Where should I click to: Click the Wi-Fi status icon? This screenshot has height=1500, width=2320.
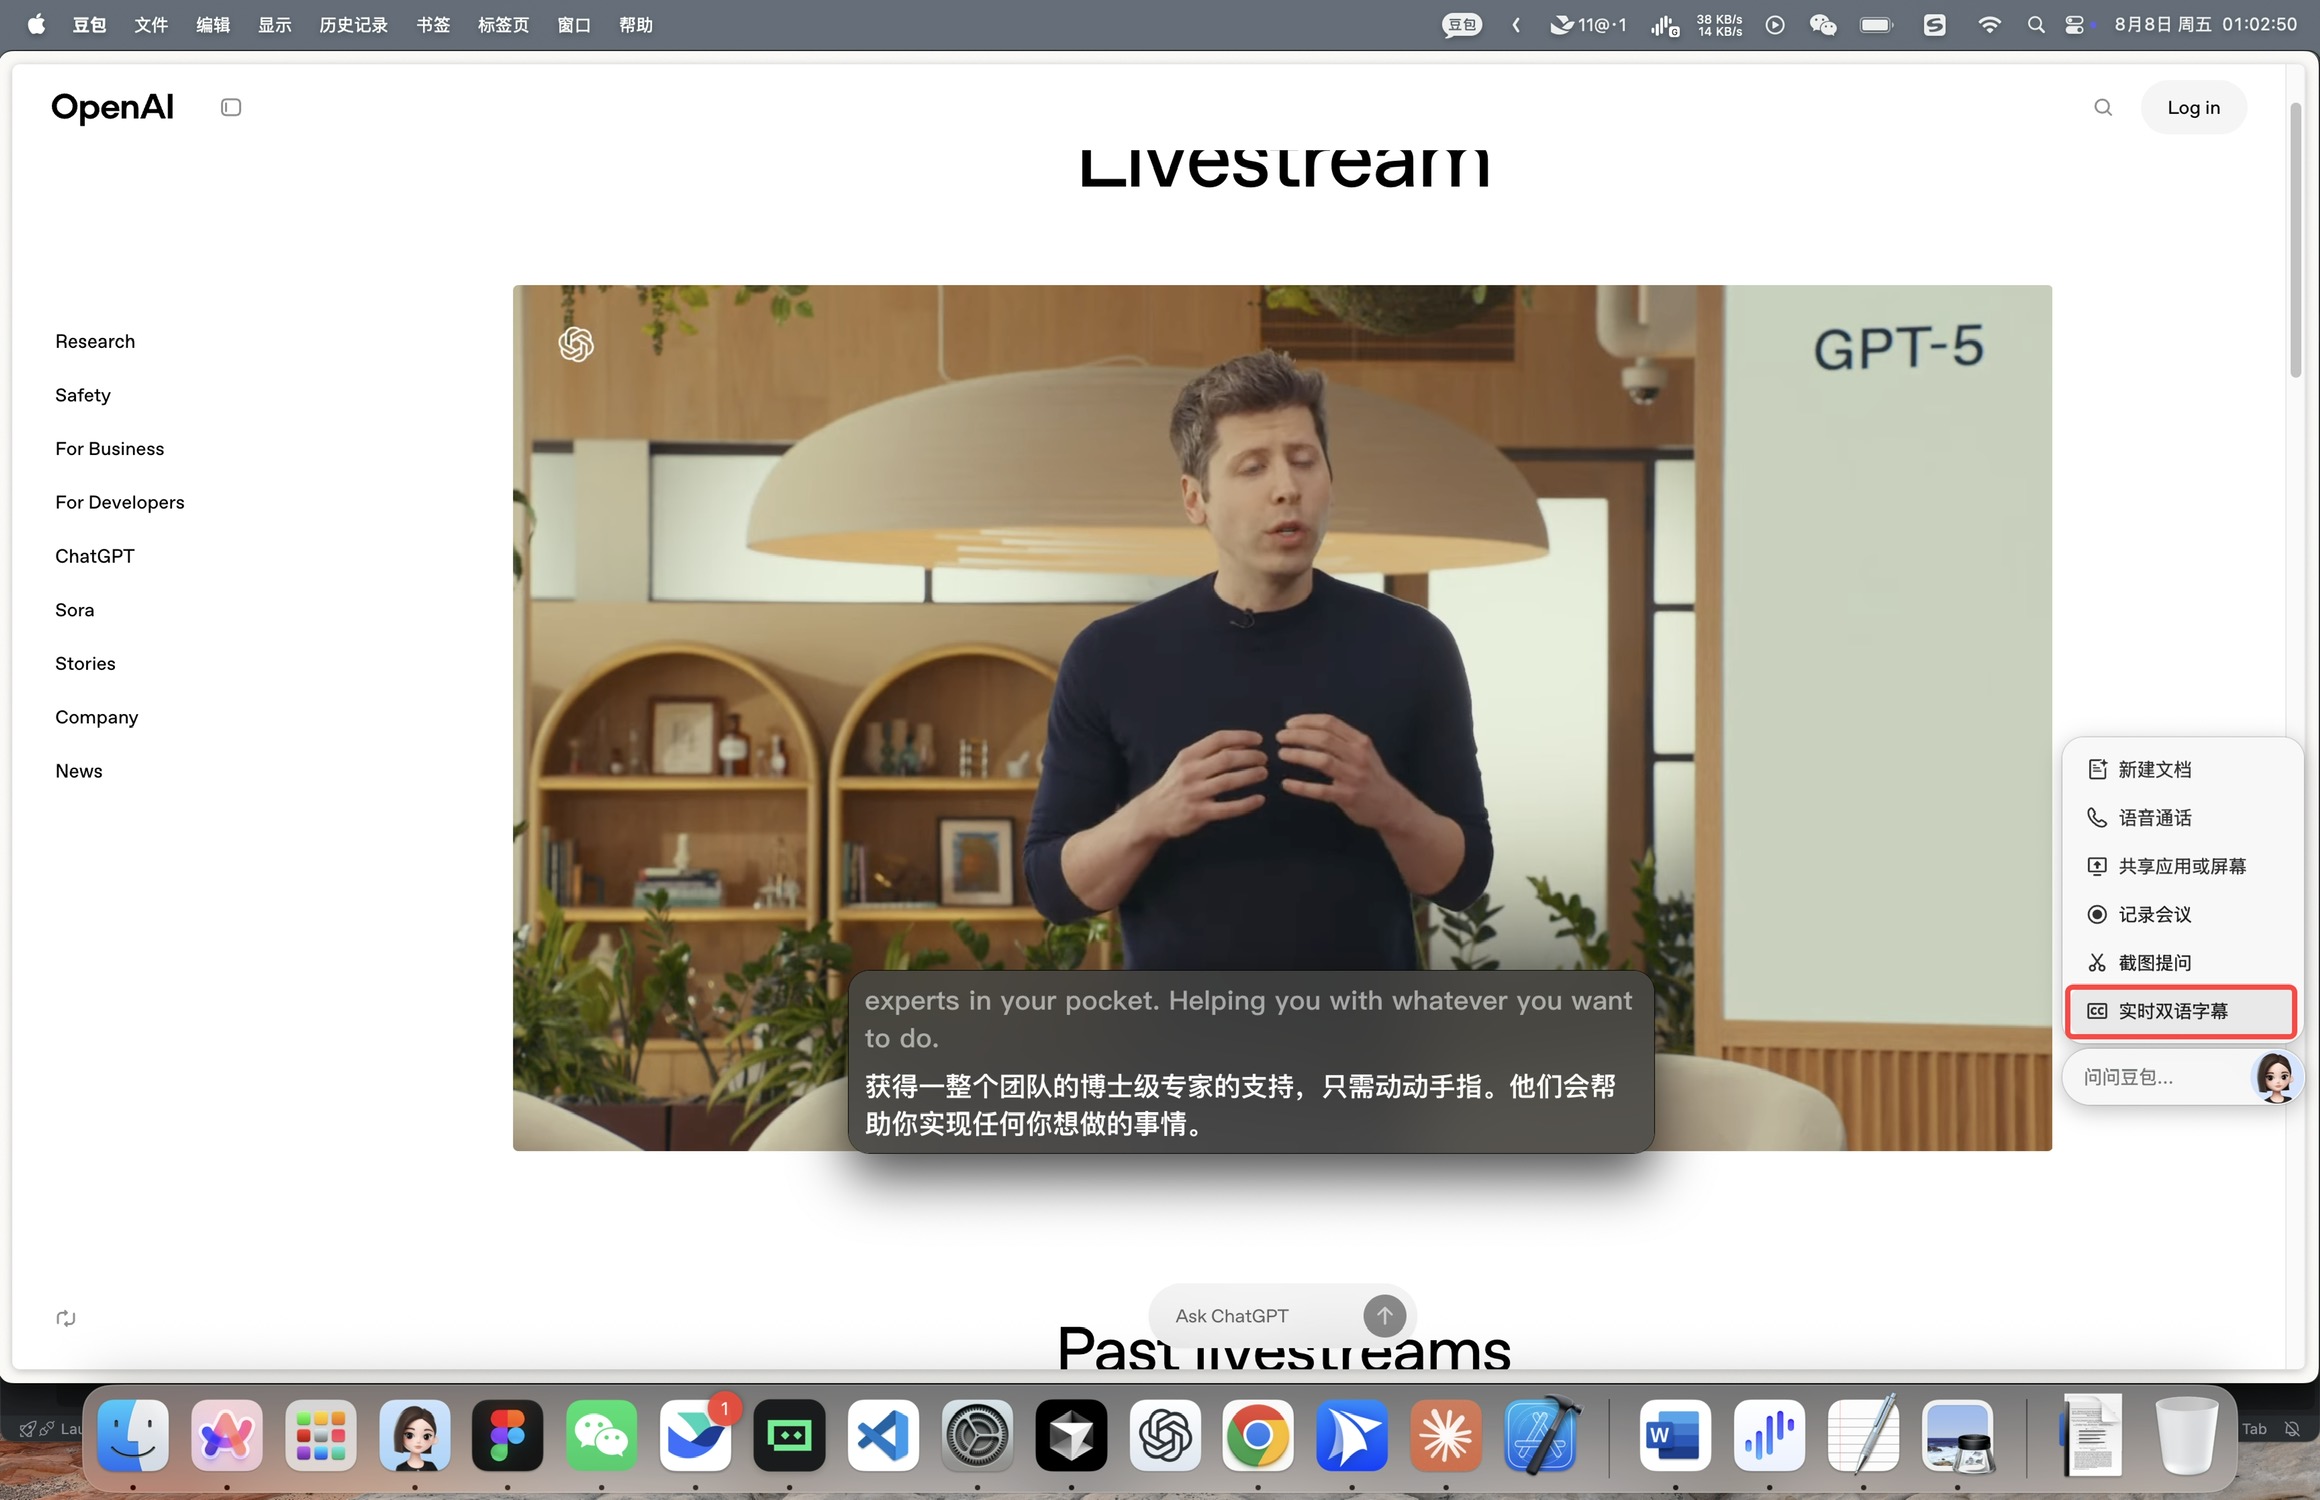(x=1989, y=25)
